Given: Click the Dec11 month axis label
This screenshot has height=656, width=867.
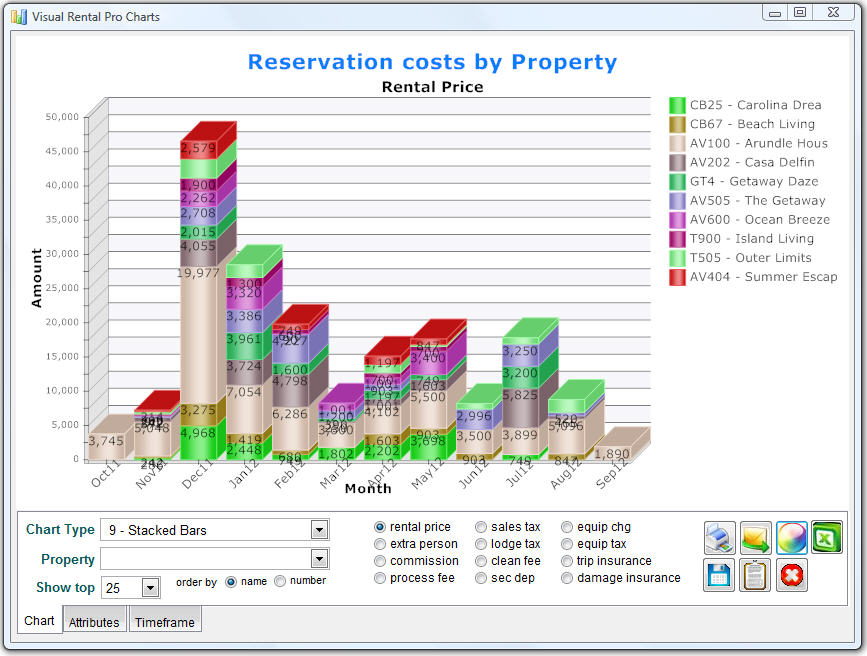Looking at the screenshot, I should (x=197, y=474).
